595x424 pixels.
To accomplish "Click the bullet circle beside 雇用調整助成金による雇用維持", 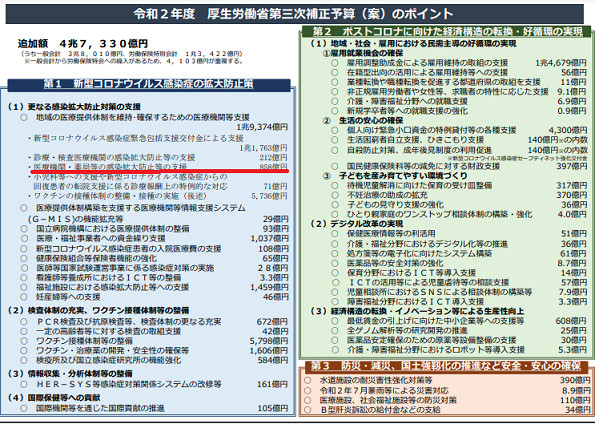I will click(334, 63).
